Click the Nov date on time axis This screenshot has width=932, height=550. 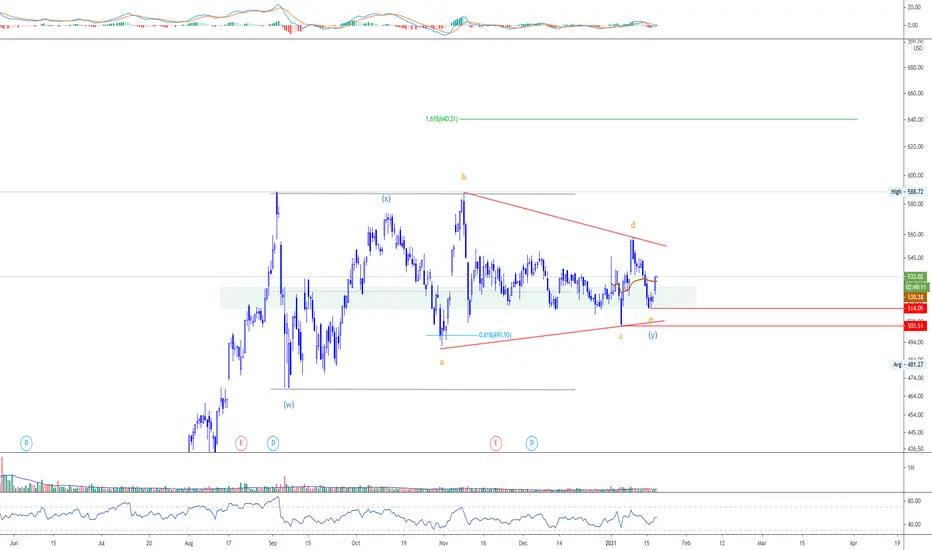point(443,543)
